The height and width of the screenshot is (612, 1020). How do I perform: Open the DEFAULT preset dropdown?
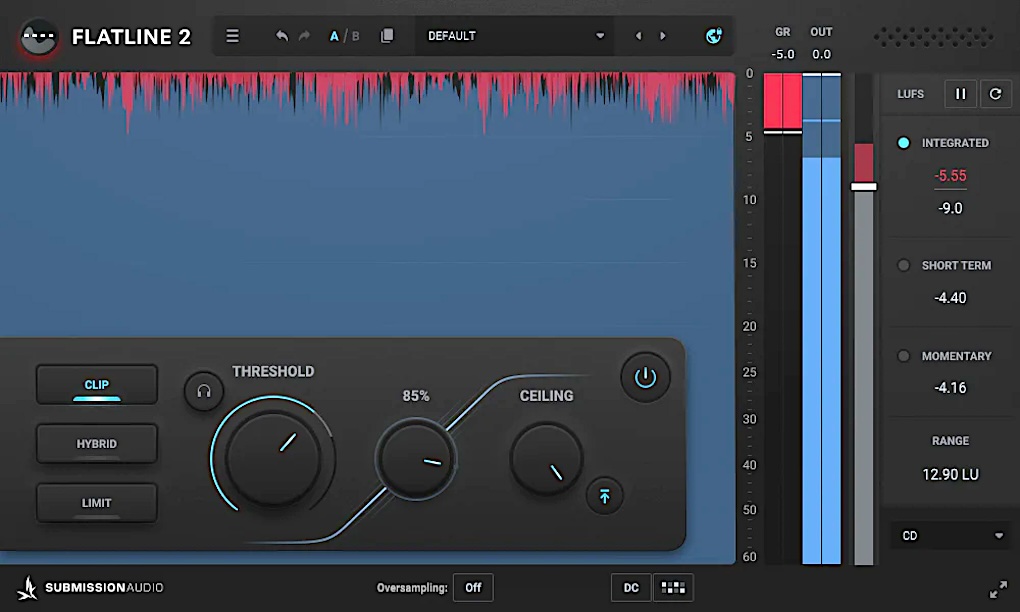coord(514,35)
